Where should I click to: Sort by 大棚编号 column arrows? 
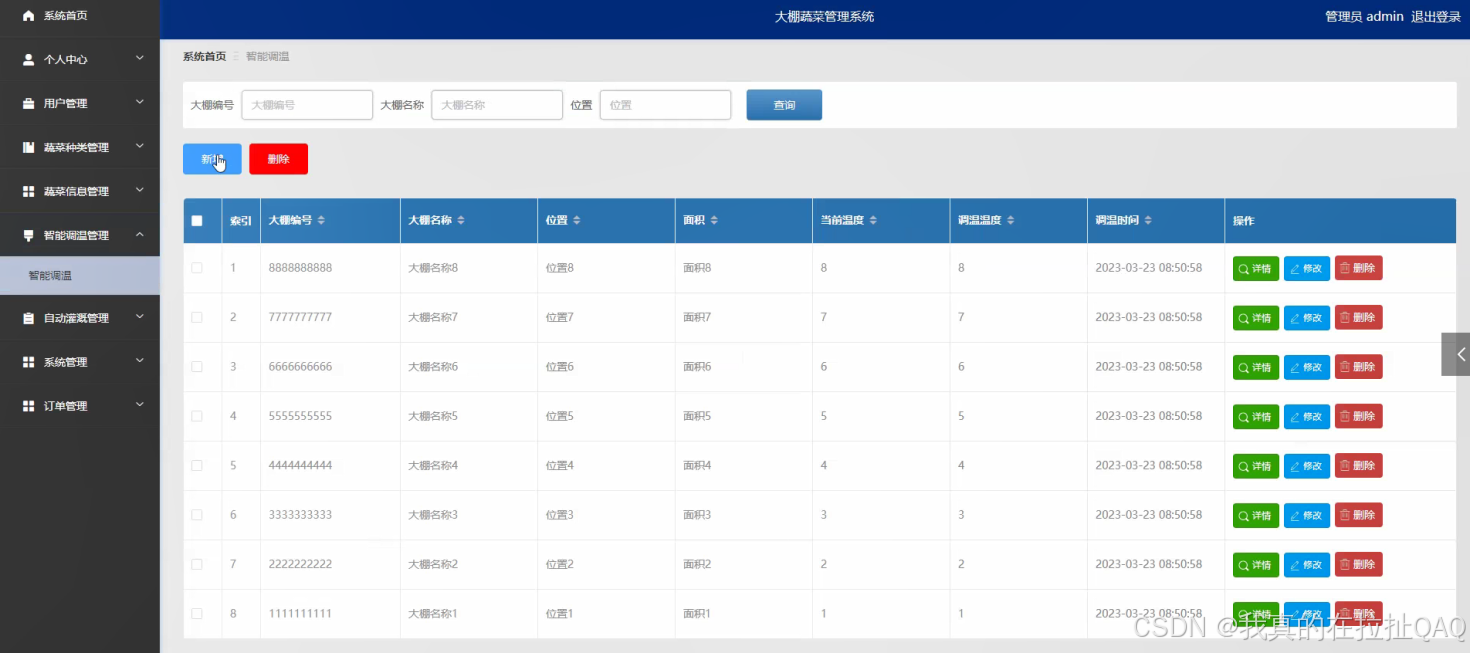click(321, 221)
